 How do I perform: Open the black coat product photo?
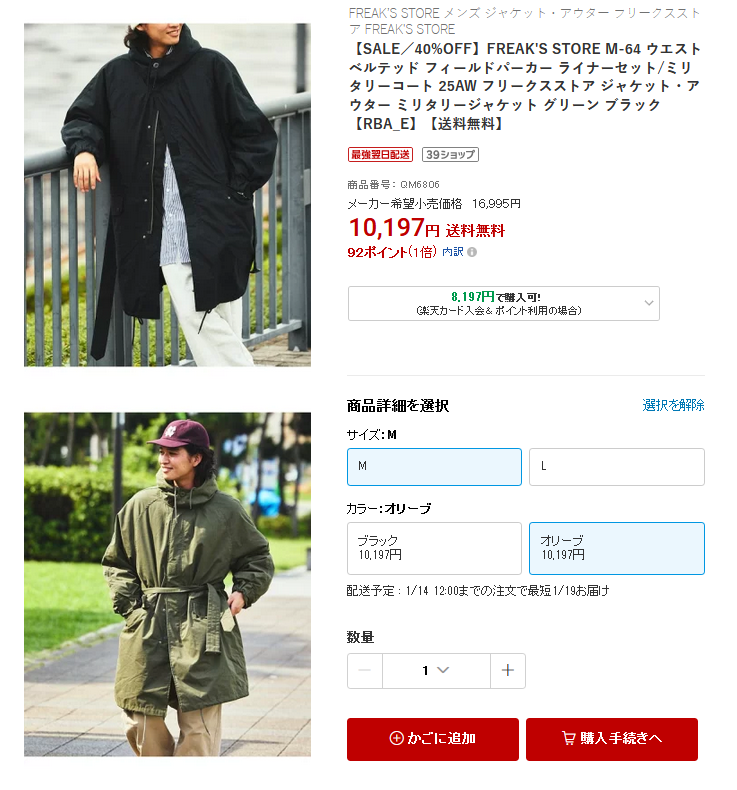pos(167,194)
